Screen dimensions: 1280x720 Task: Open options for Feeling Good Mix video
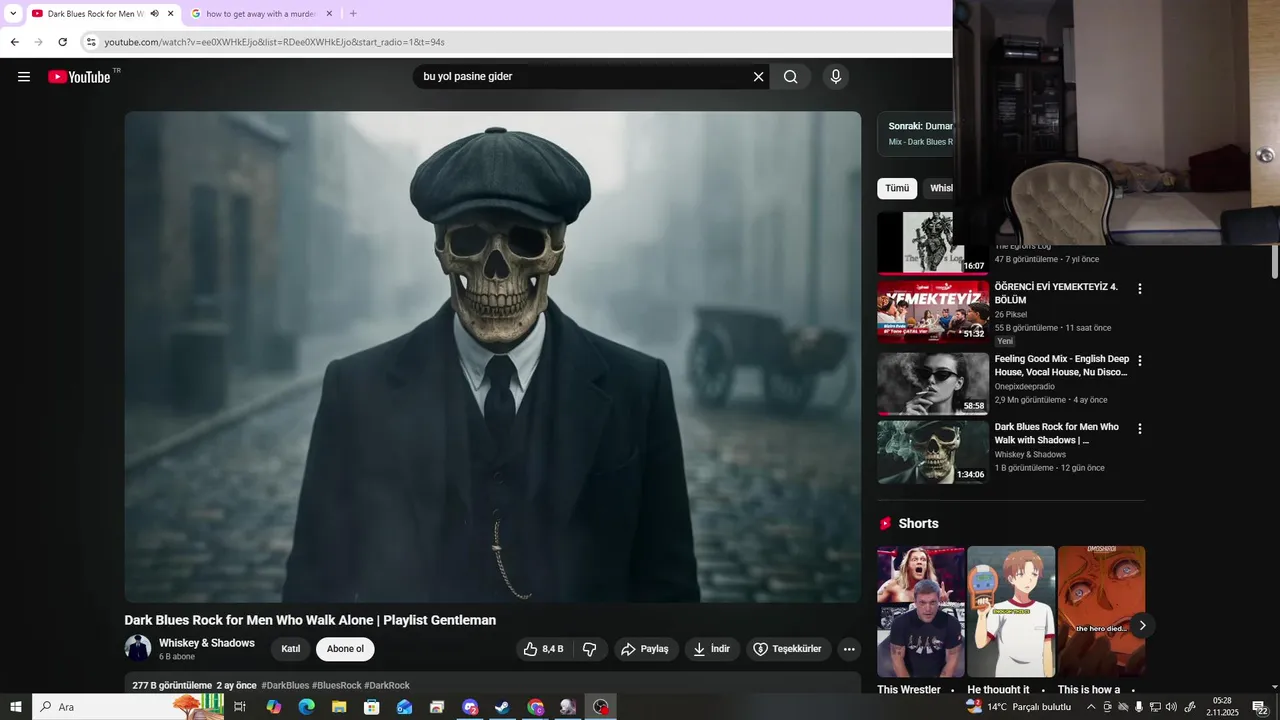[1139, 360]
